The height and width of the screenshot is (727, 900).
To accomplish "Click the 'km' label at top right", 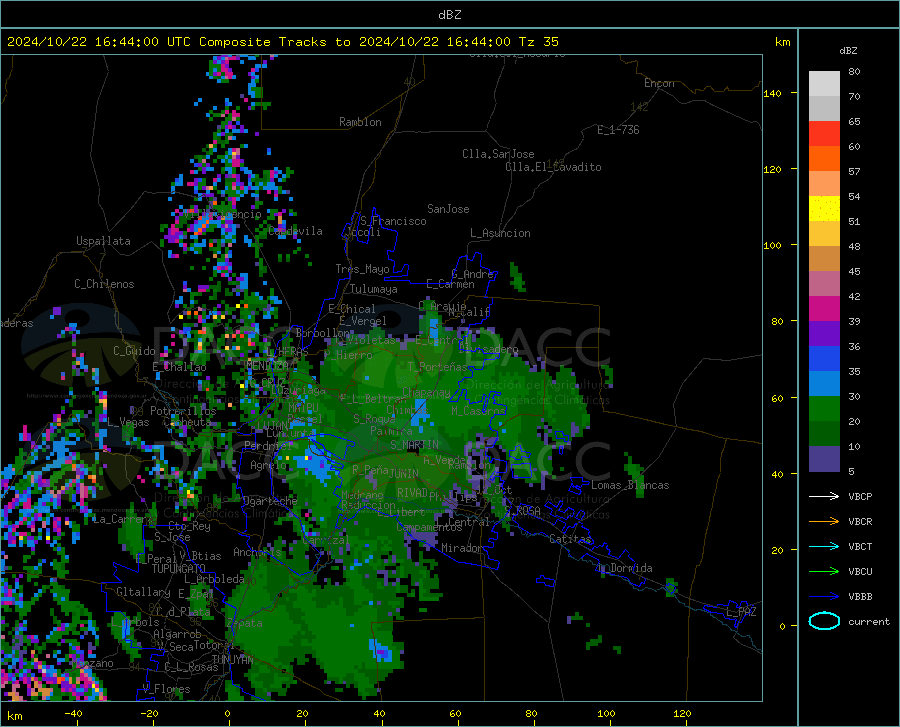I will [x=782, y=42].
